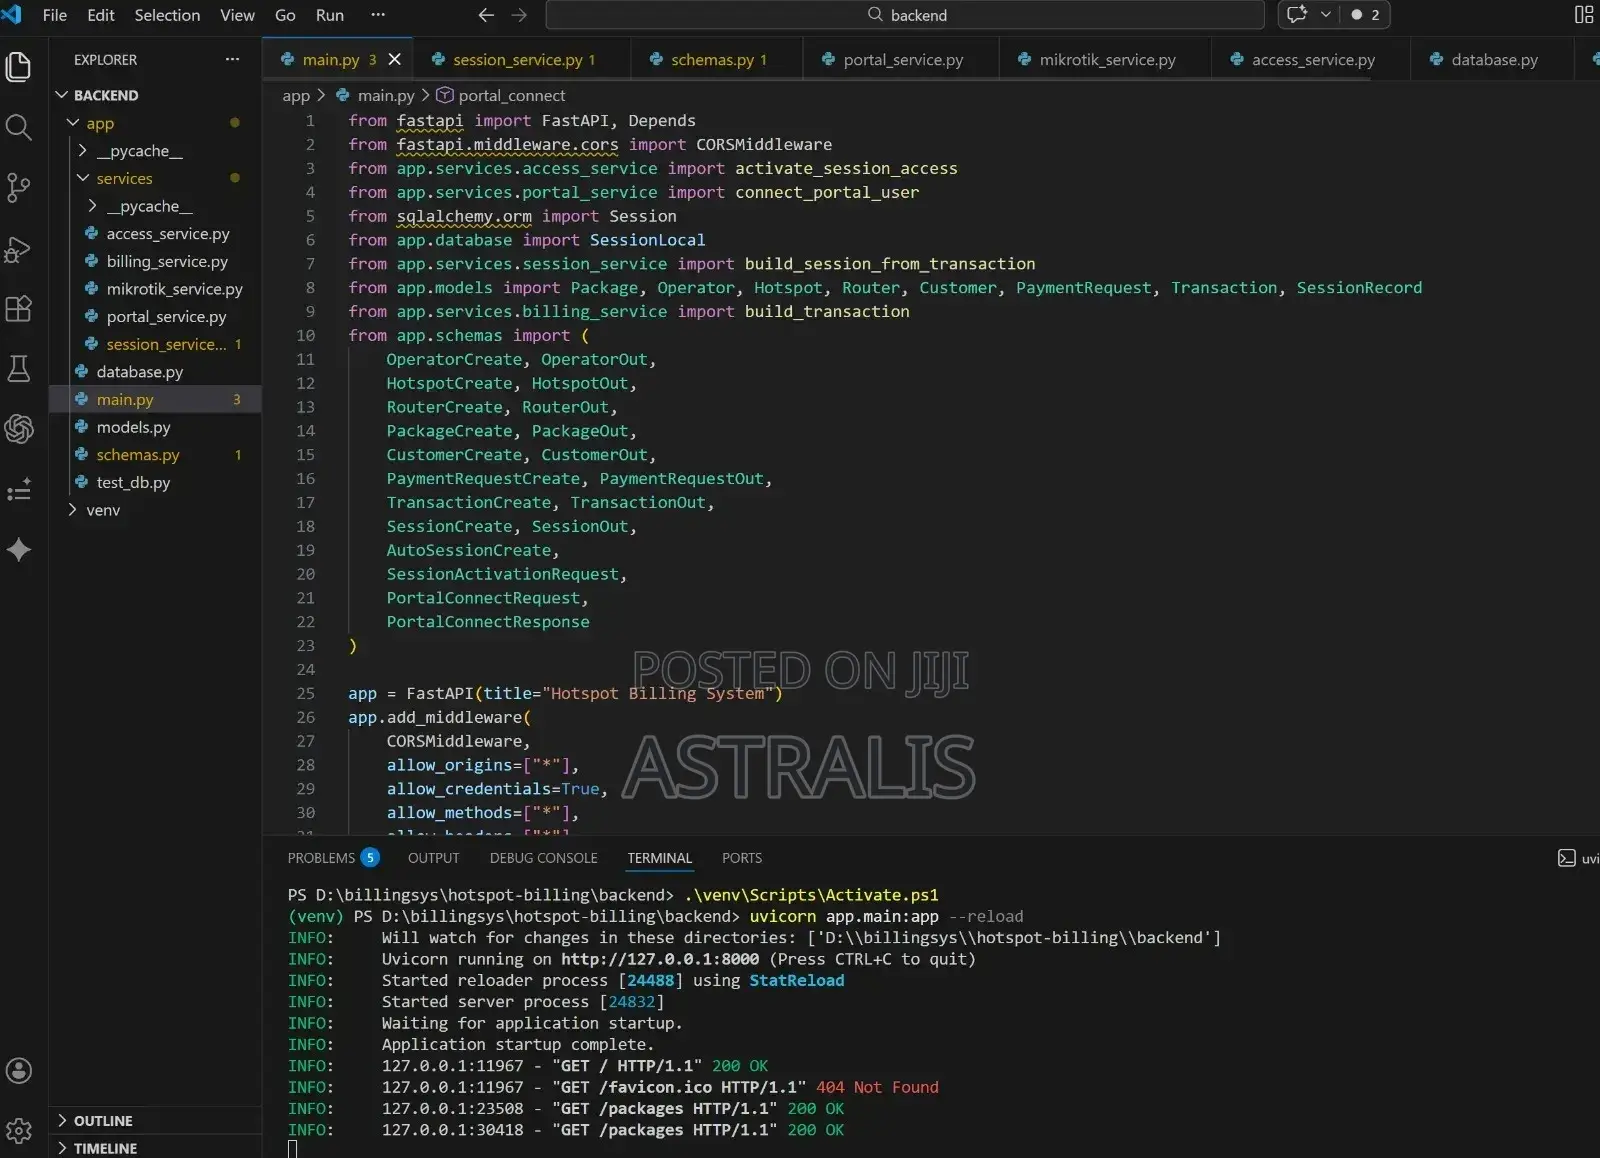
Task: Click the terminal shell icon beside 'uvi'
Action: pos(1566,858)
